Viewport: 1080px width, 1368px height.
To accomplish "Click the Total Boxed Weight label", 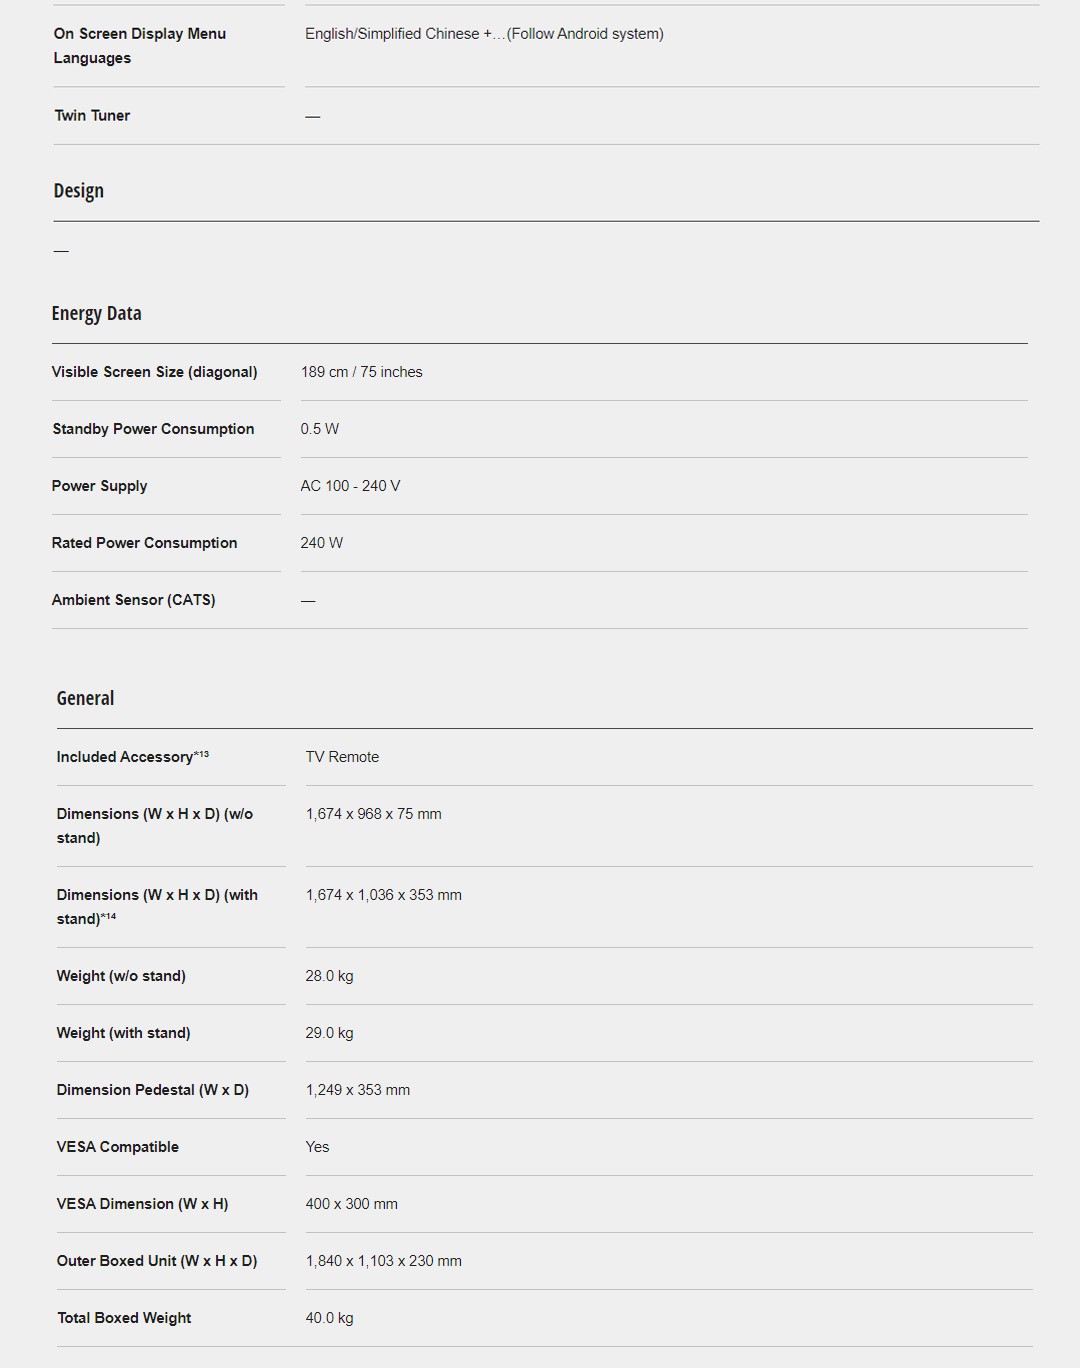I will coord(124,1318).
